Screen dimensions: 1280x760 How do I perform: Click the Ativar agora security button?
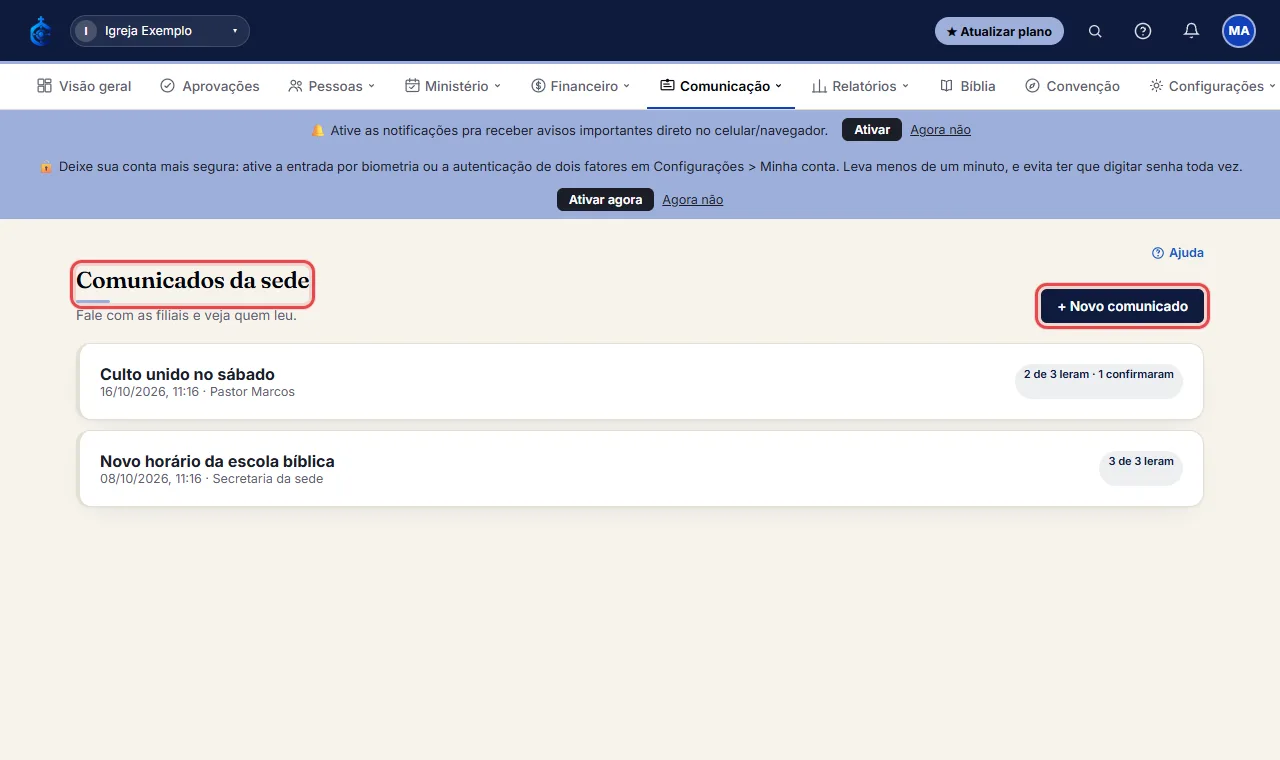click(x=605, y=200)
